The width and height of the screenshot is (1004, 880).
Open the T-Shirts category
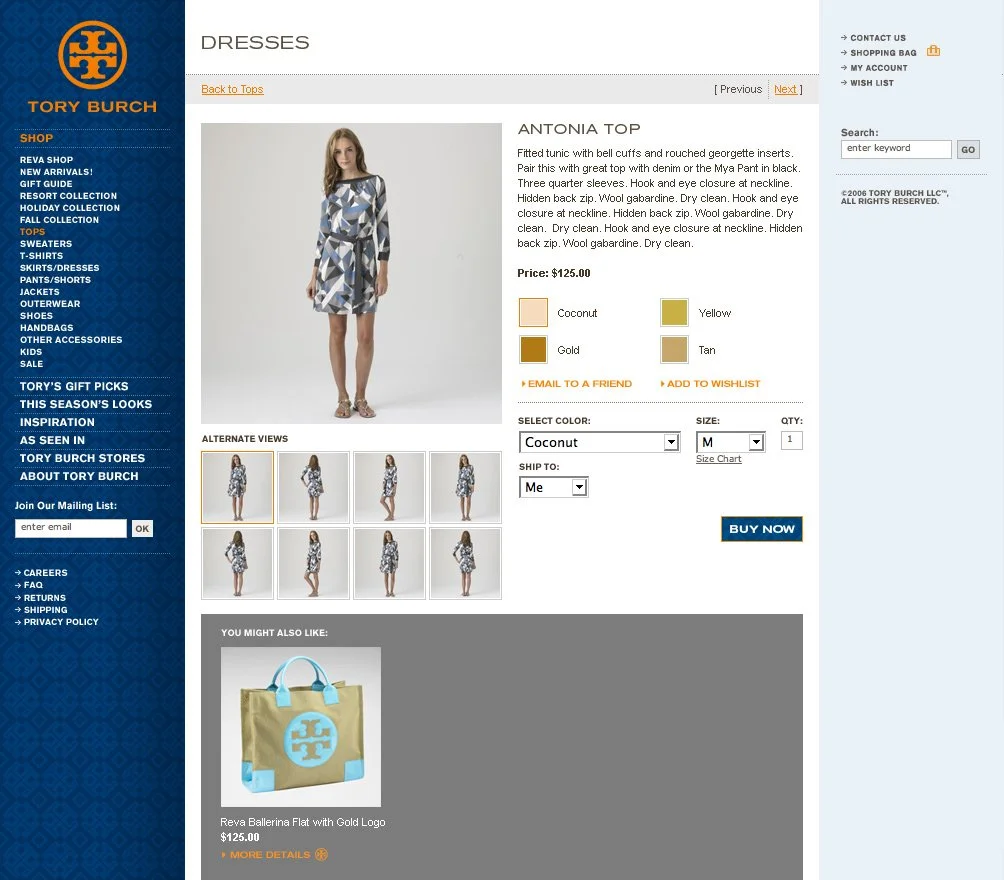(x=42, y=256)
